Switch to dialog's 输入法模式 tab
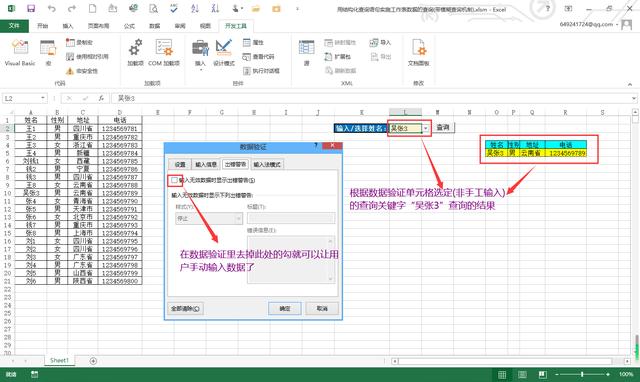The height and width of the screenshot is (382, 640). click(267, 164)
